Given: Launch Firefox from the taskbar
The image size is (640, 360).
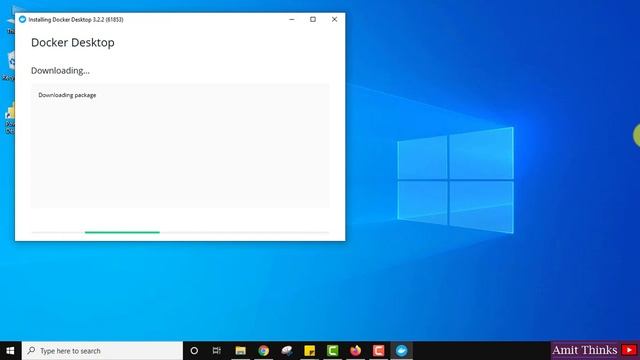Looking at the screenshot, I should point(356,351).
